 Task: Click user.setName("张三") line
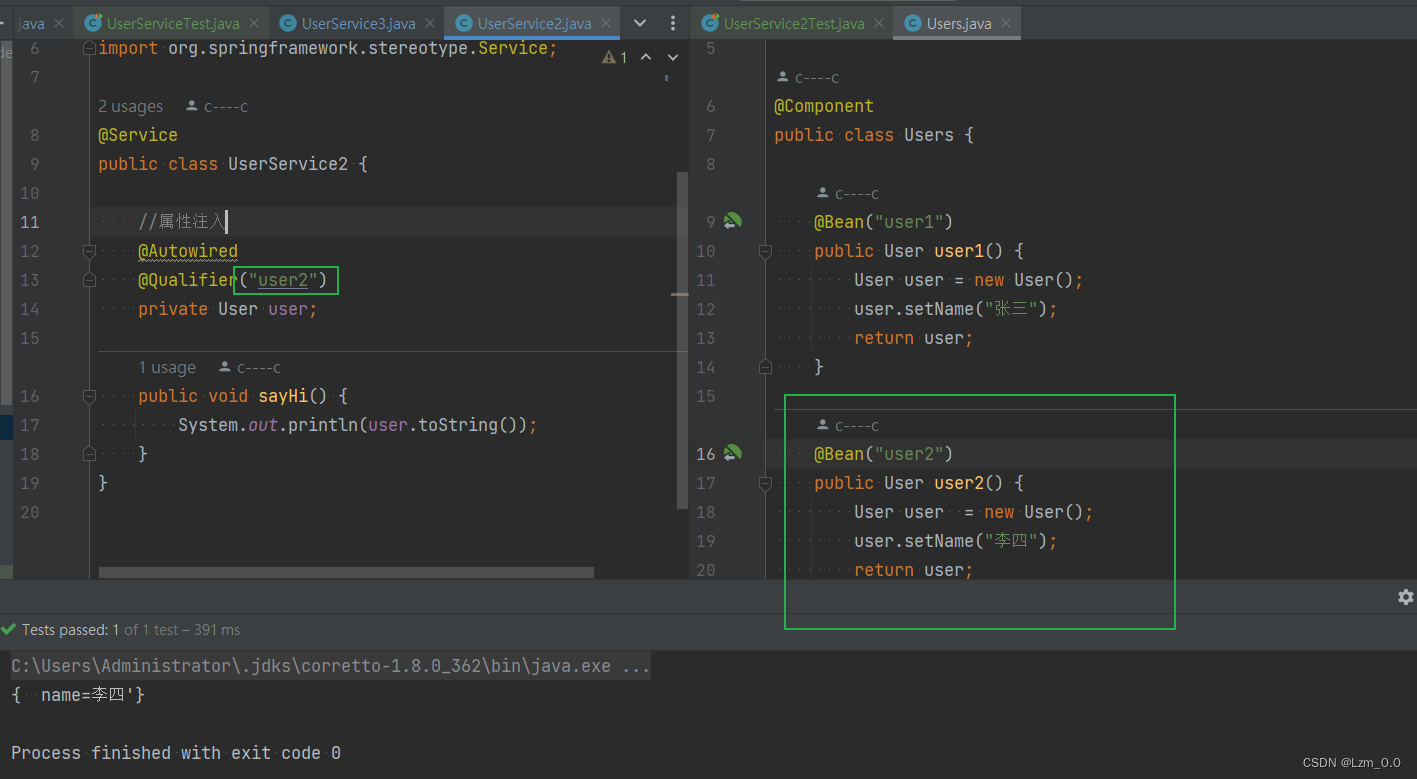tap(956, 309)
